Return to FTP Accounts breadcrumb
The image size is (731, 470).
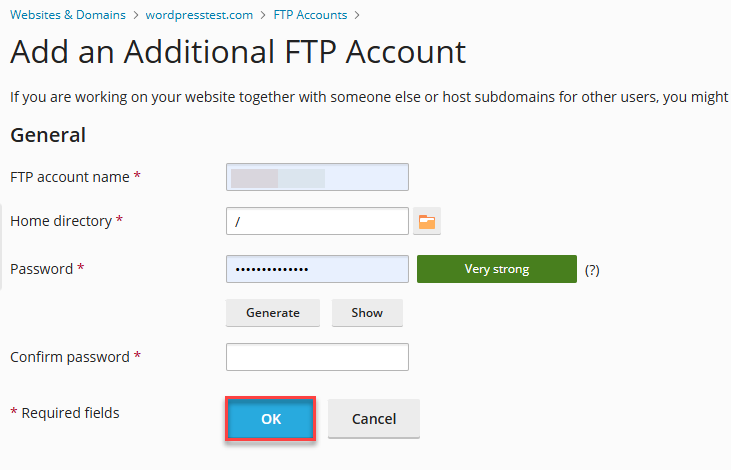point(310,15)
